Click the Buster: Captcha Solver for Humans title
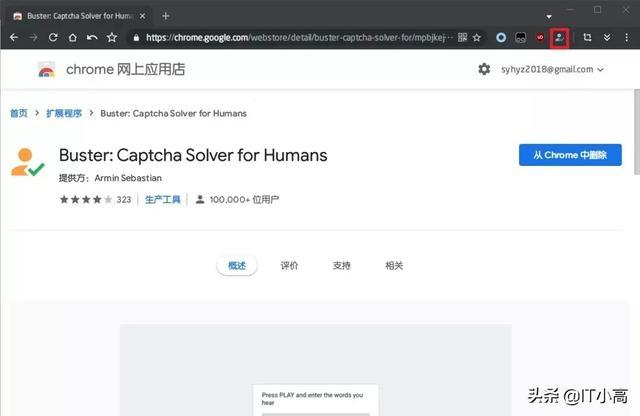 pyautogui.click(x=193, y=155)
